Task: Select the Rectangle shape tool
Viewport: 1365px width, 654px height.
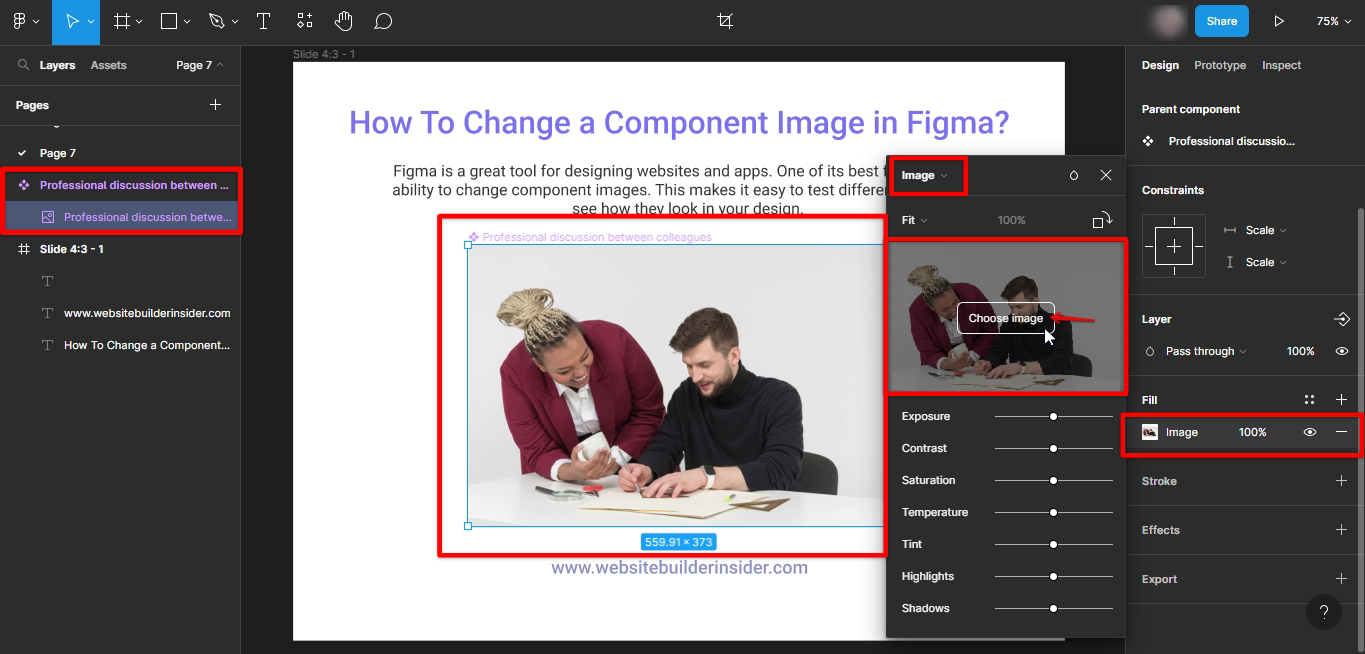Action: pos(169,21)
